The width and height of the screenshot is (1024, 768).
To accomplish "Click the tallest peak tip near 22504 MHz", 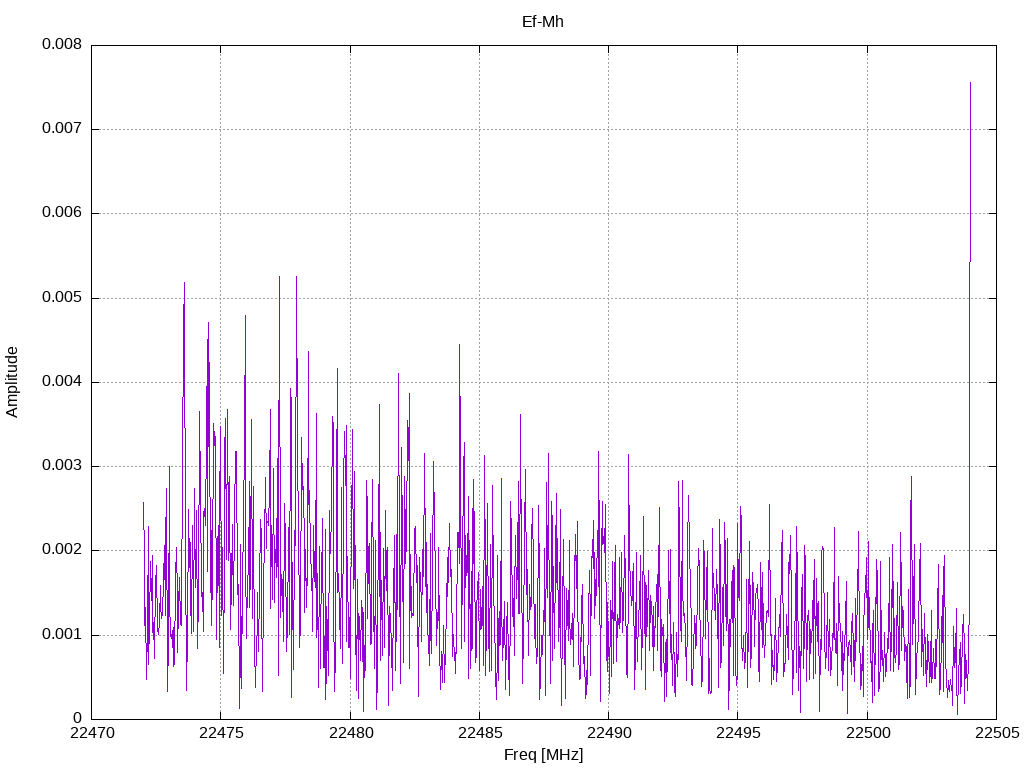I will [x=970, y=84].
